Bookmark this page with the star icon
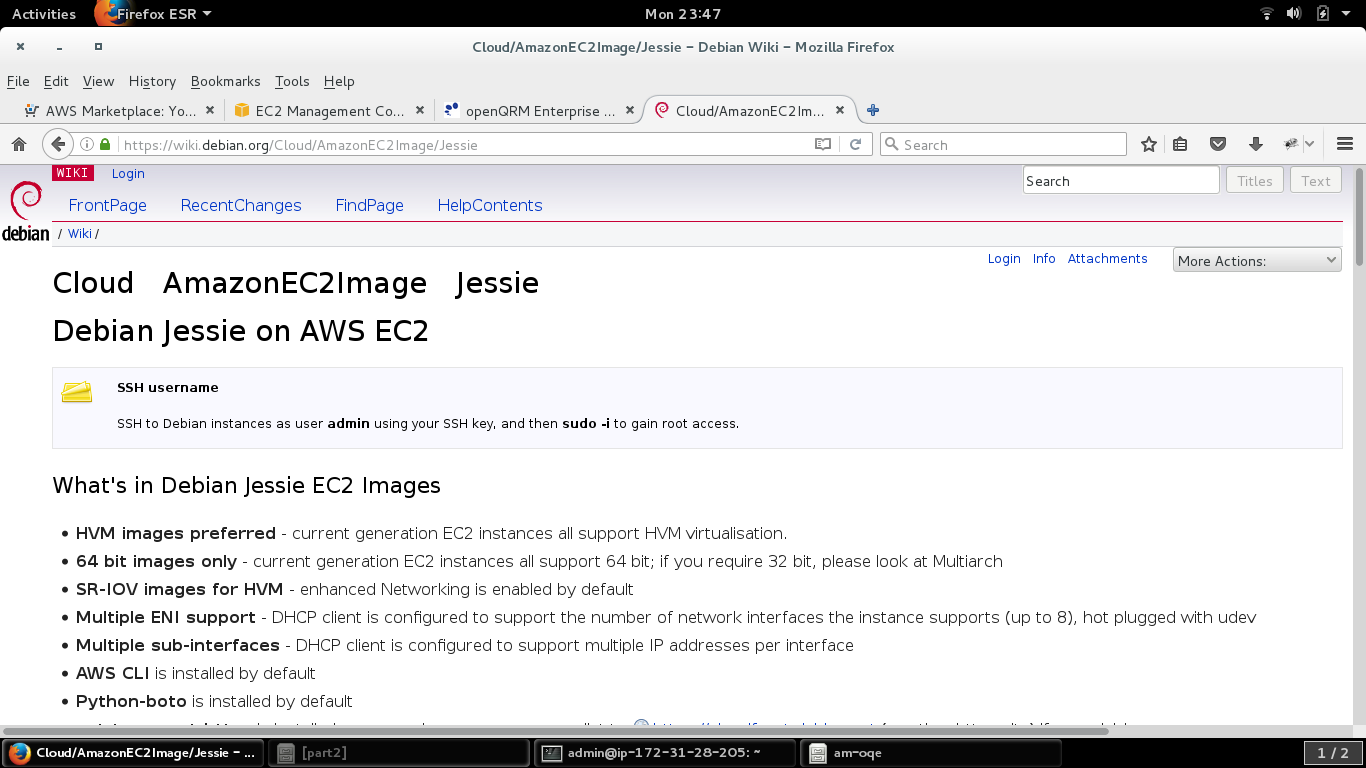 (x=1149, y=144)
